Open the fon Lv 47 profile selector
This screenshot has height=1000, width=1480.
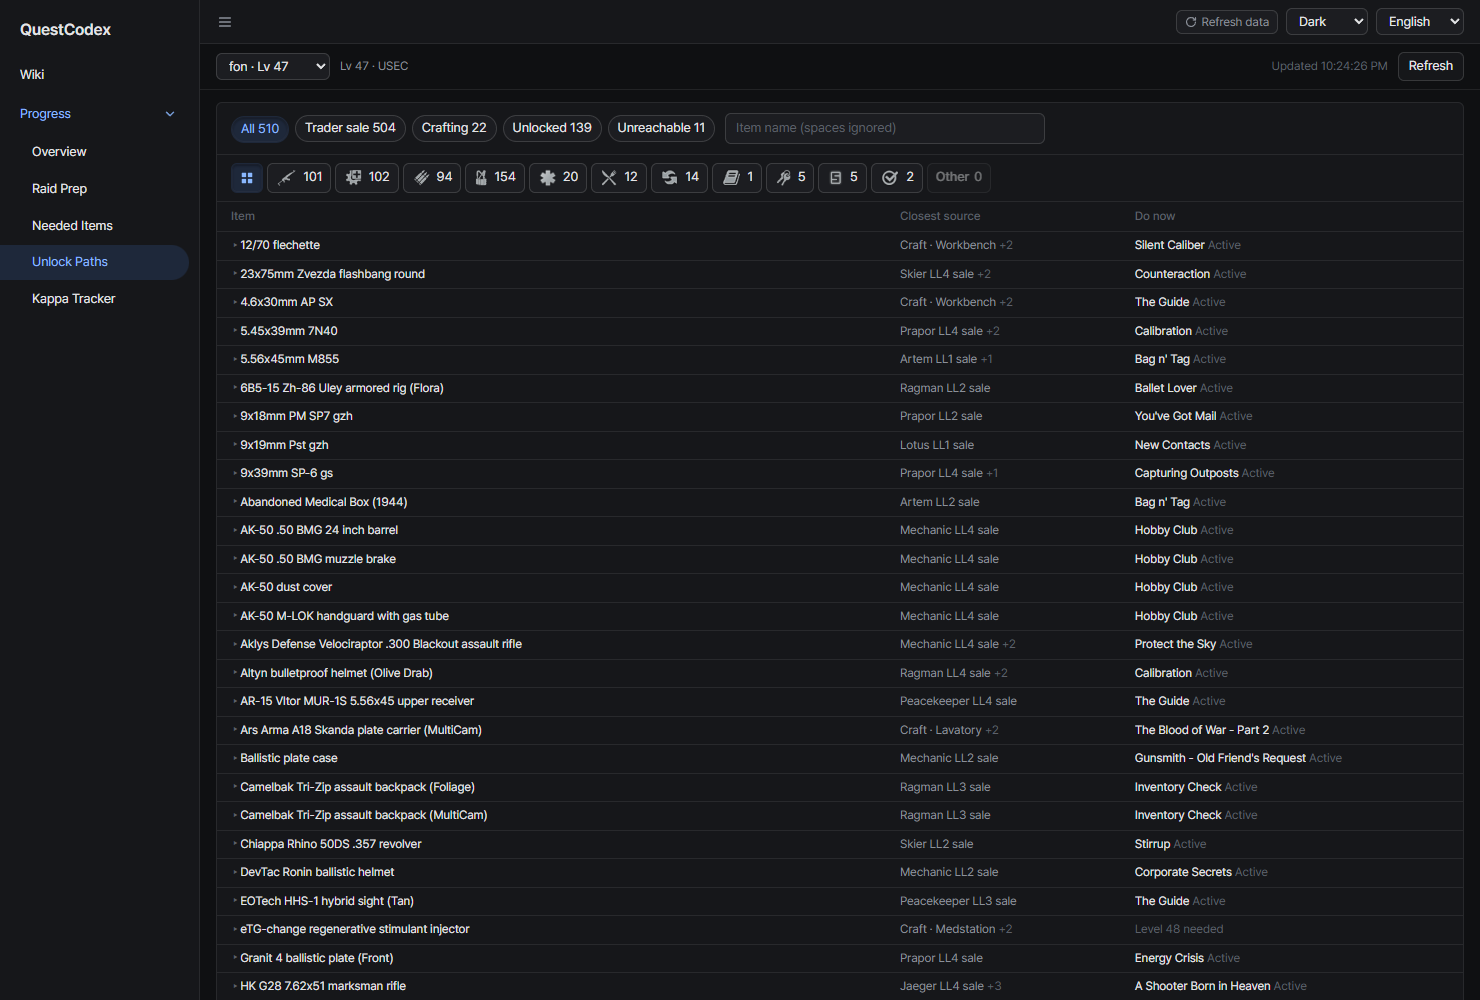pos(273,66)
